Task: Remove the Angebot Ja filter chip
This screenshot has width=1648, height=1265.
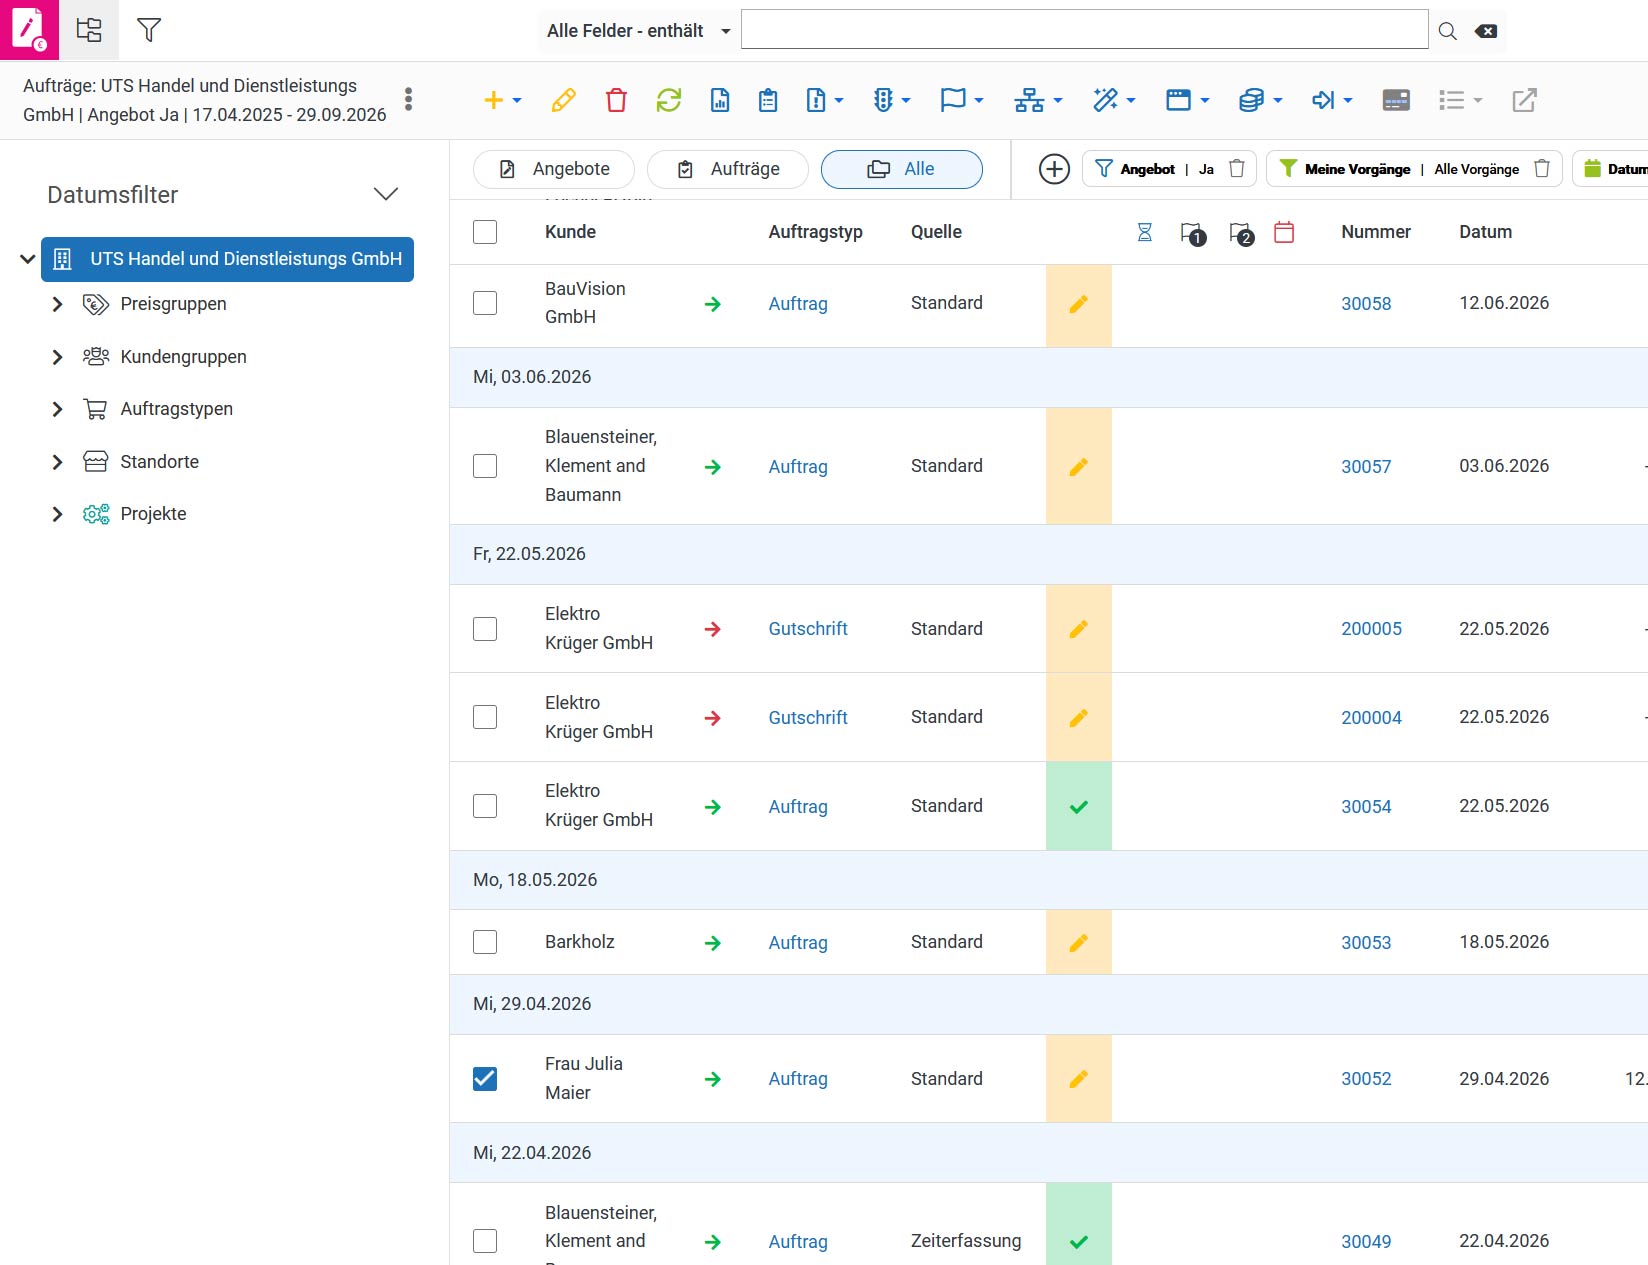Action: pyautogui.click(x=1236, y=169)
